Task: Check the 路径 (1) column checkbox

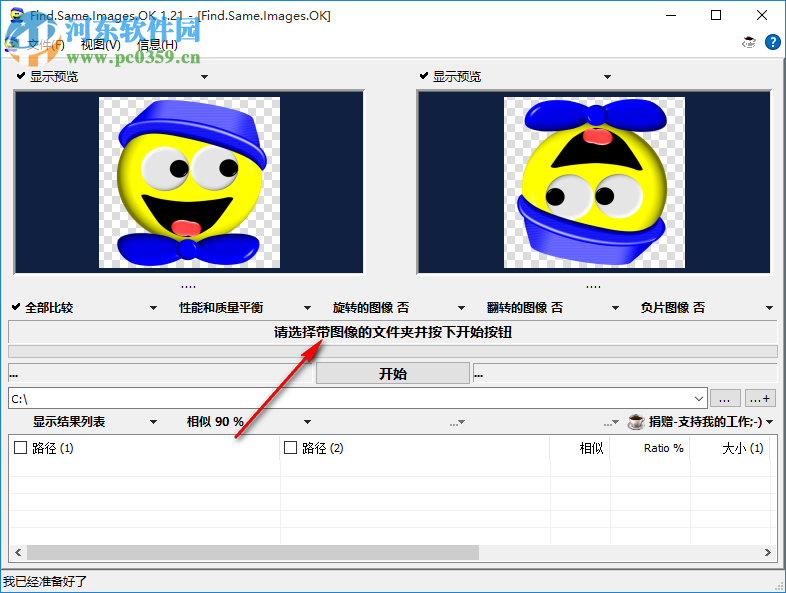Action: point(21,447)
